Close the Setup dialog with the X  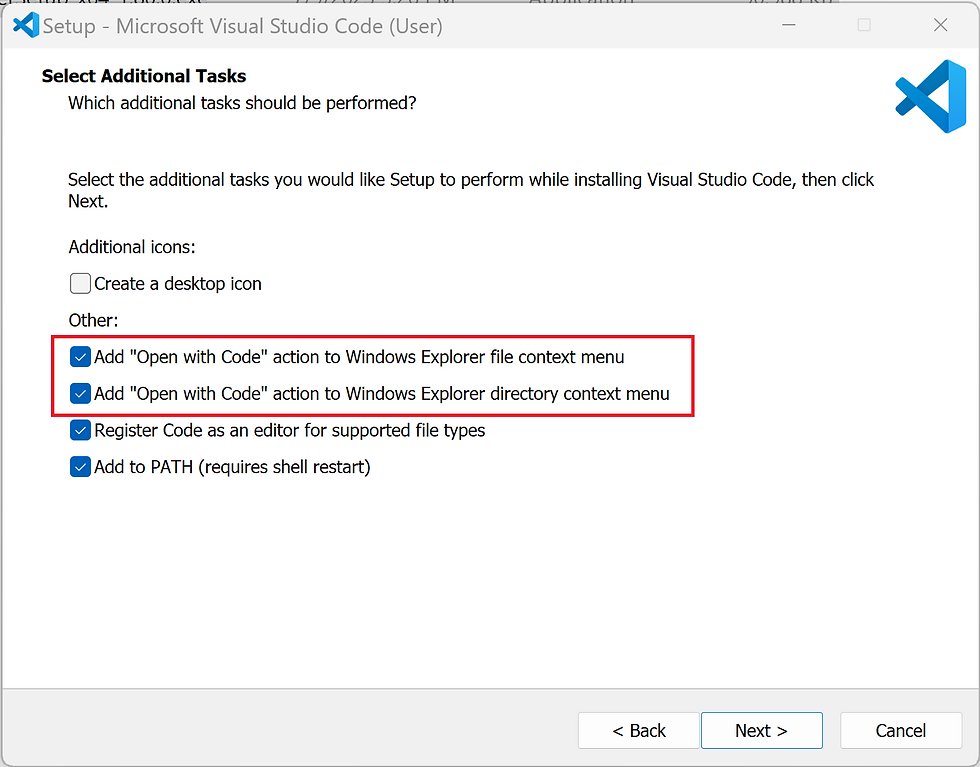(x=940, y=25)
